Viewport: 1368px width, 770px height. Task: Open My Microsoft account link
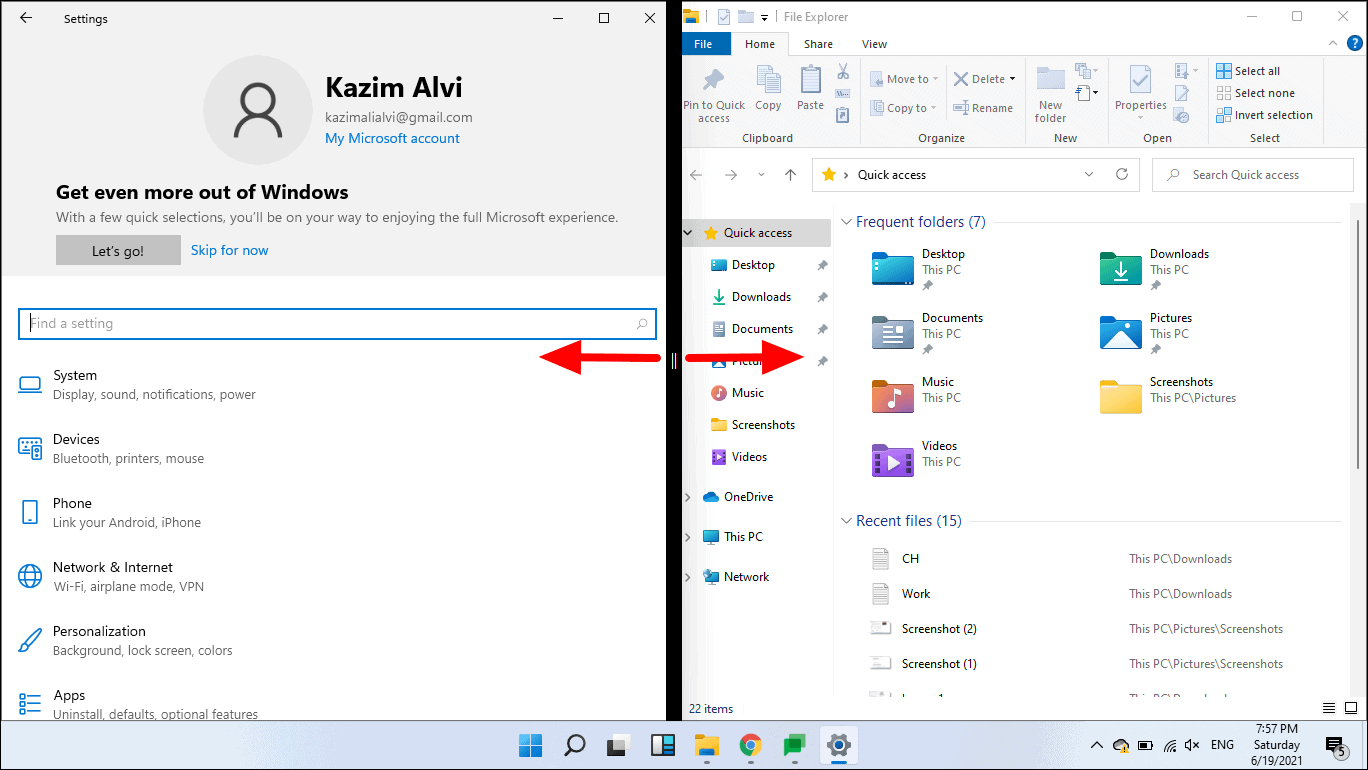click(392, 138)
